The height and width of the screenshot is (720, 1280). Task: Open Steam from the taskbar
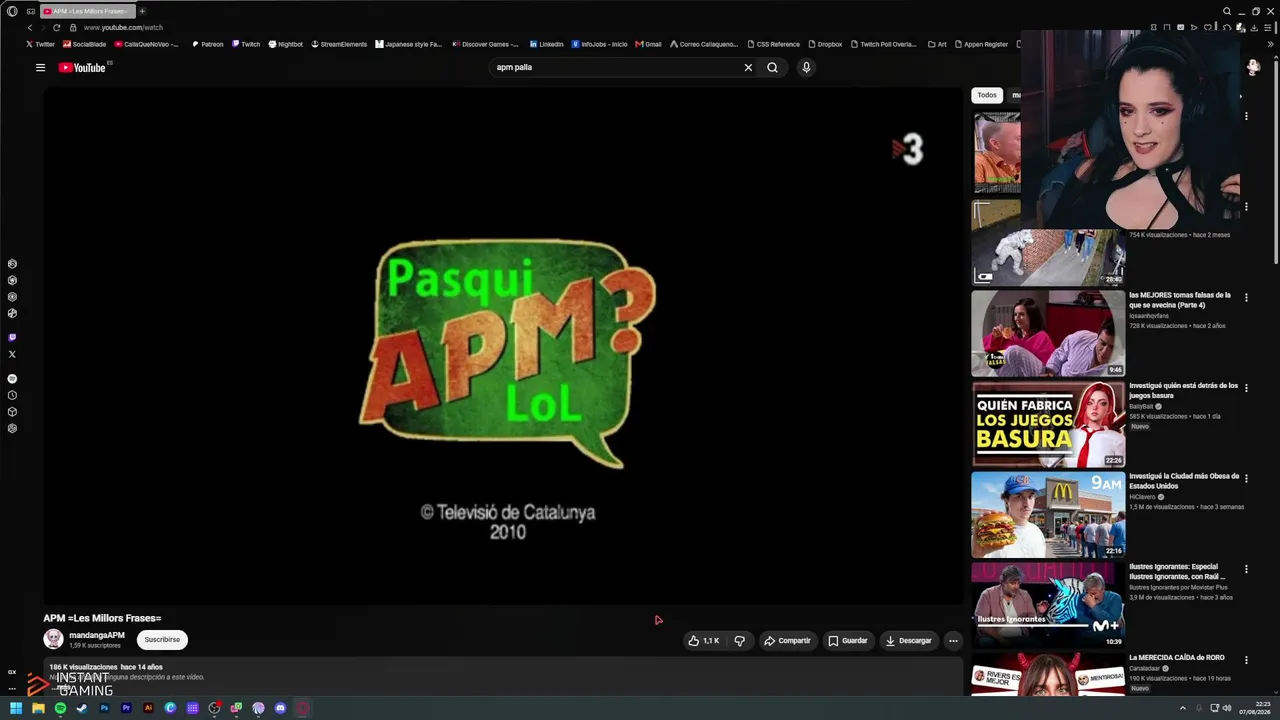coord(82,708)
